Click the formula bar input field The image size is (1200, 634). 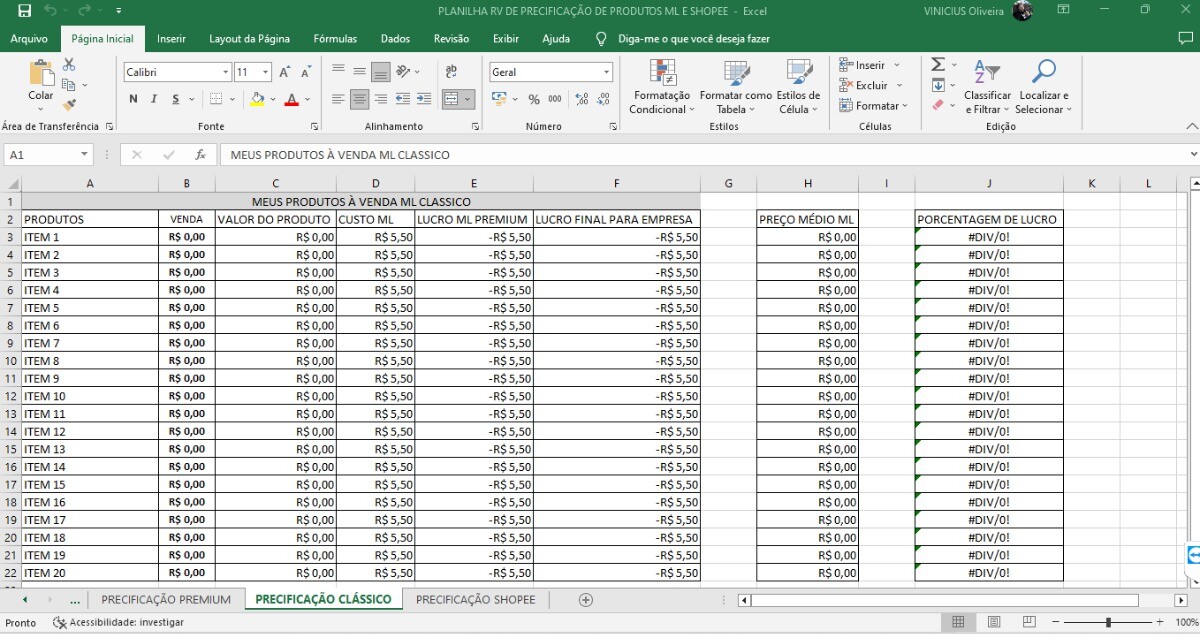coord(700,155)
